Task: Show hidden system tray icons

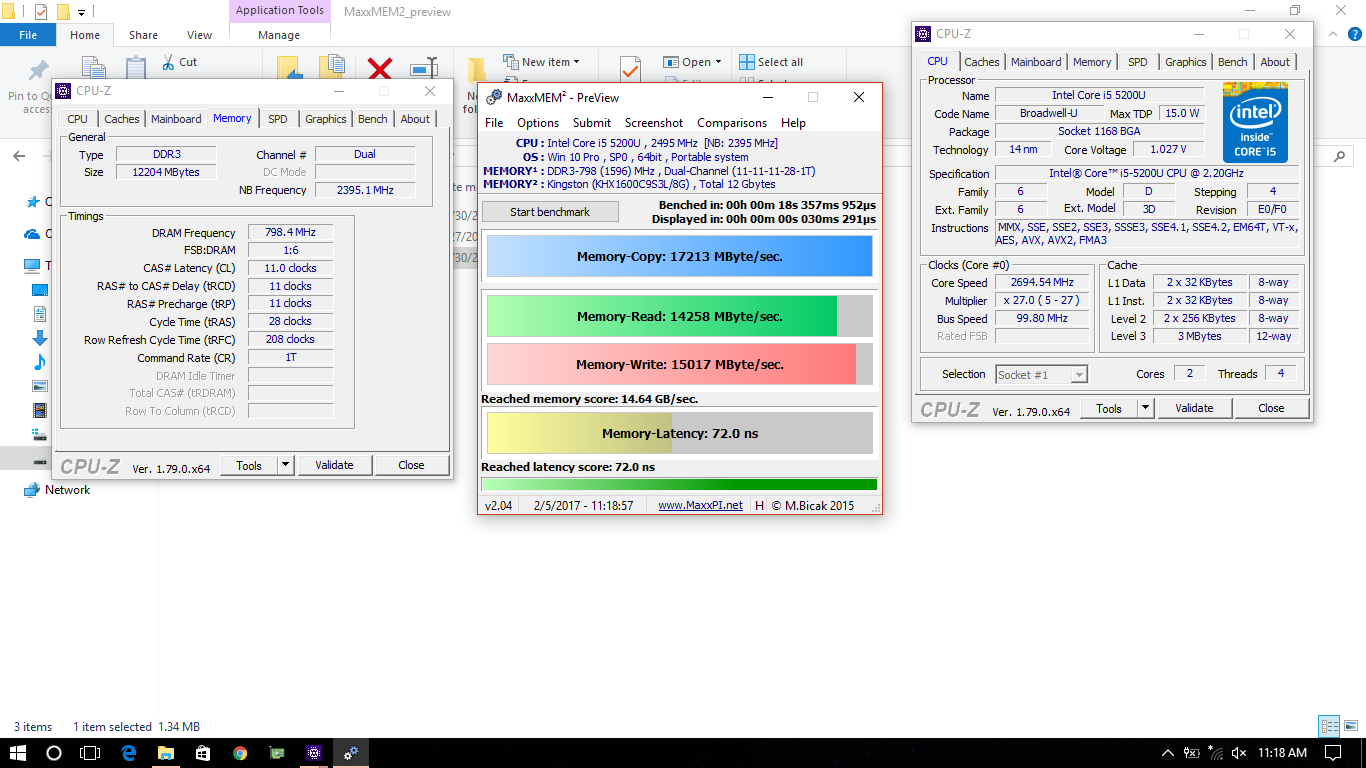Action: pos(1167,753)
